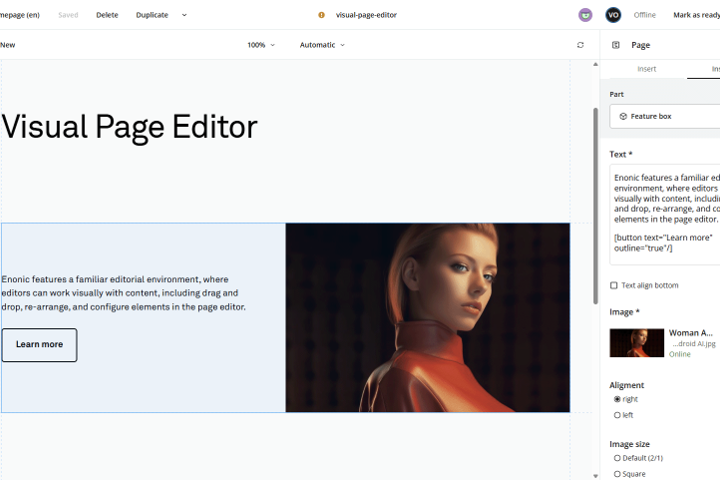This screenshot has height=480, width=720.
Task: Click the New label in the toolbar
Action: (7, 45)
